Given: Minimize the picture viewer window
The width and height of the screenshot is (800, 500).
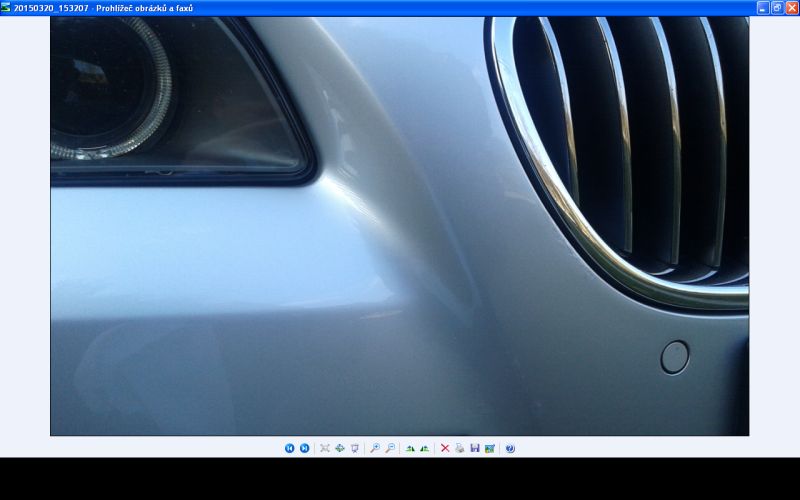Looking at the screenshot, I should pos(763,8).
